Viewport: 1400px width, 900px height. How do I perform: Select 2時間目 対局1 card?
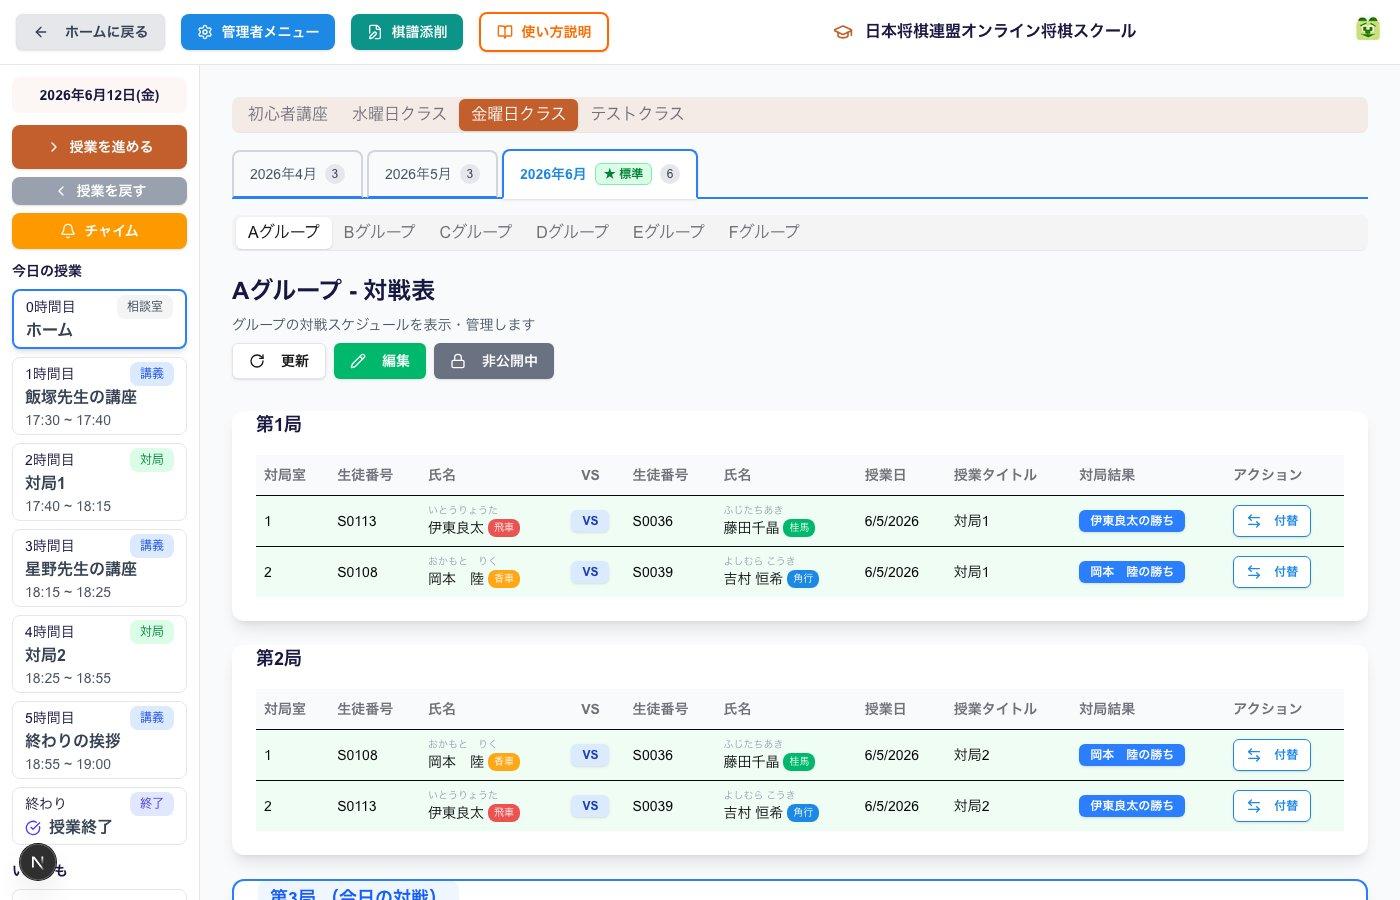[x=99, y=482]
